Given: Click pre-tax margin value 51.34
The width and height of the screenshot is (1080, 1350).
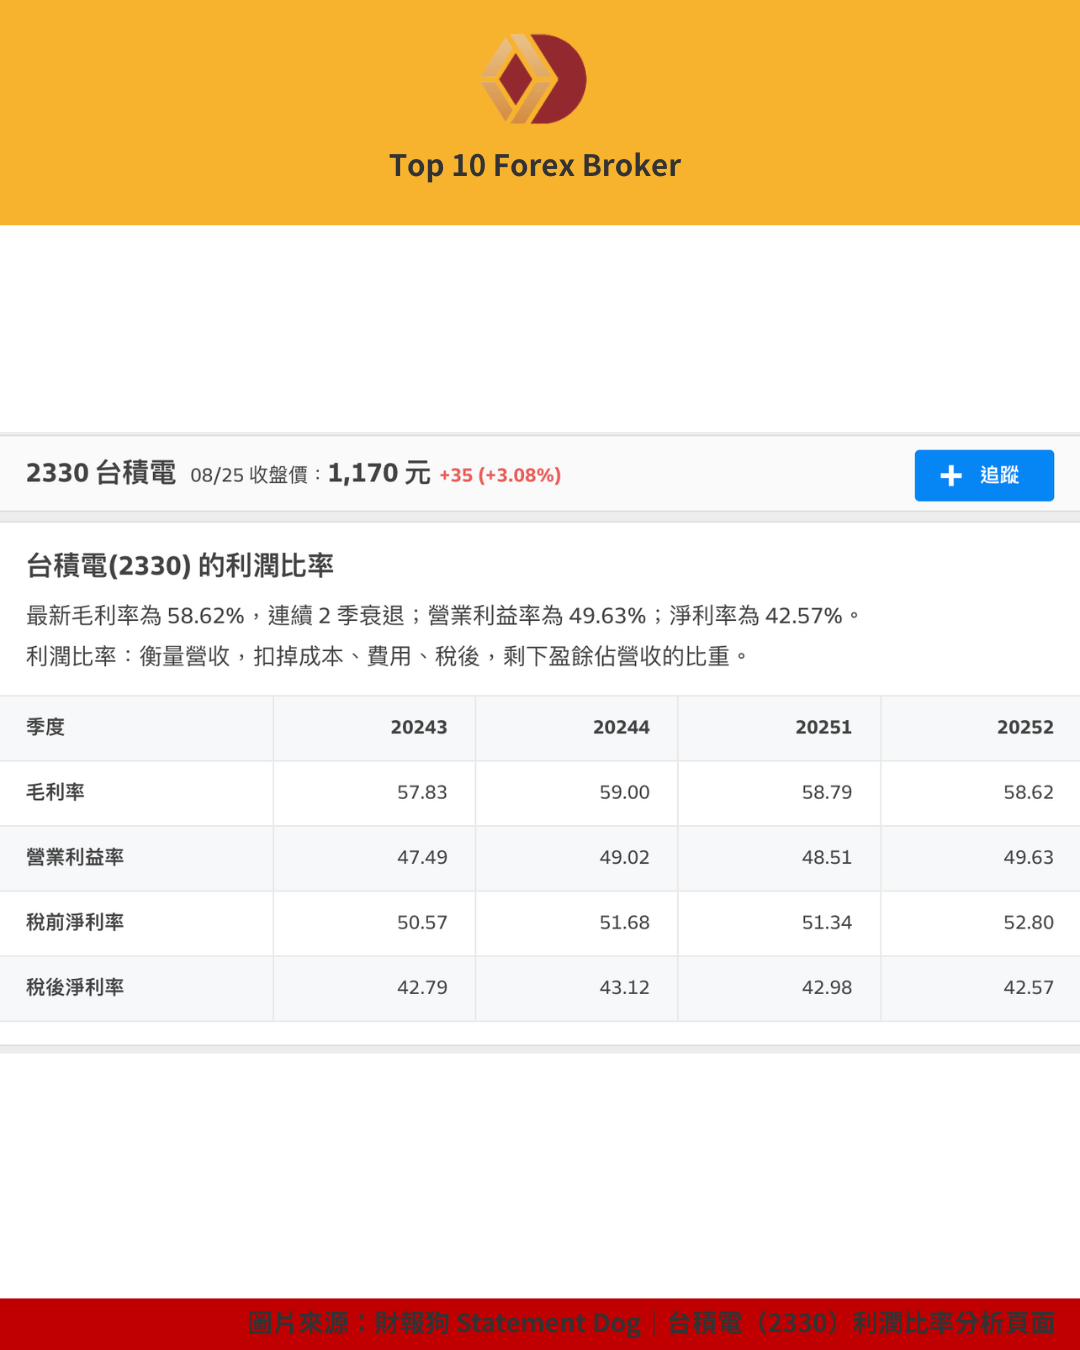Looking at the screenshot, I should [827, 923].
